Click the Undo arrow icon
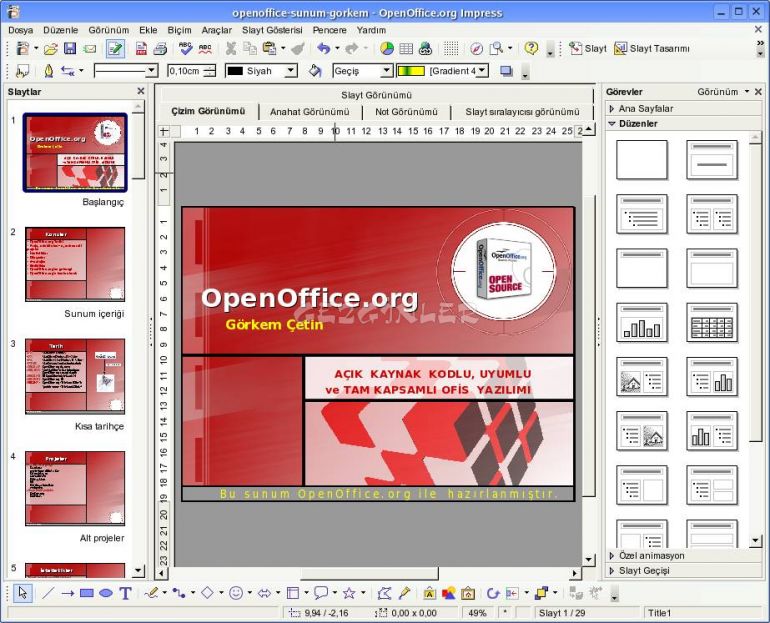770x623 pixels. (x=324, y=48)
